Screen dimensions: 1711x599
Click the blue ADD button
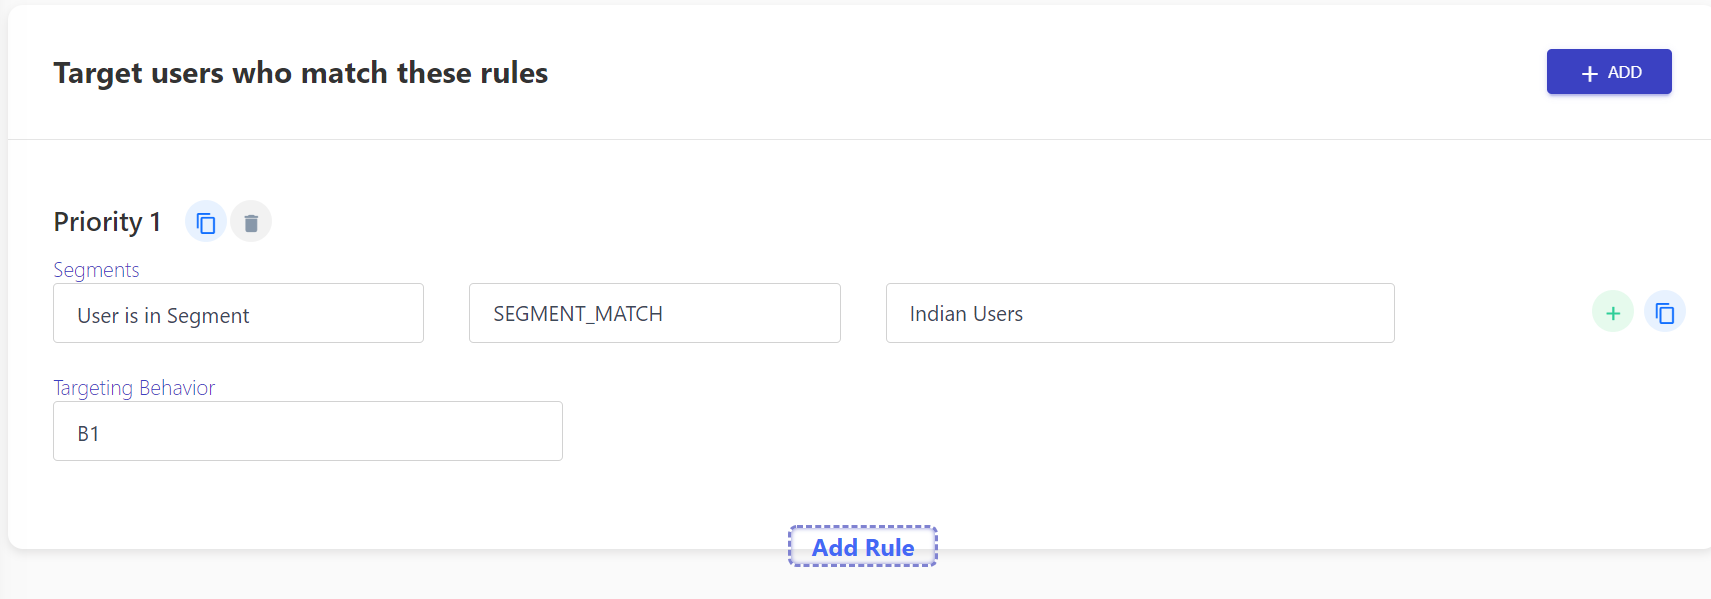(1609, 72)
